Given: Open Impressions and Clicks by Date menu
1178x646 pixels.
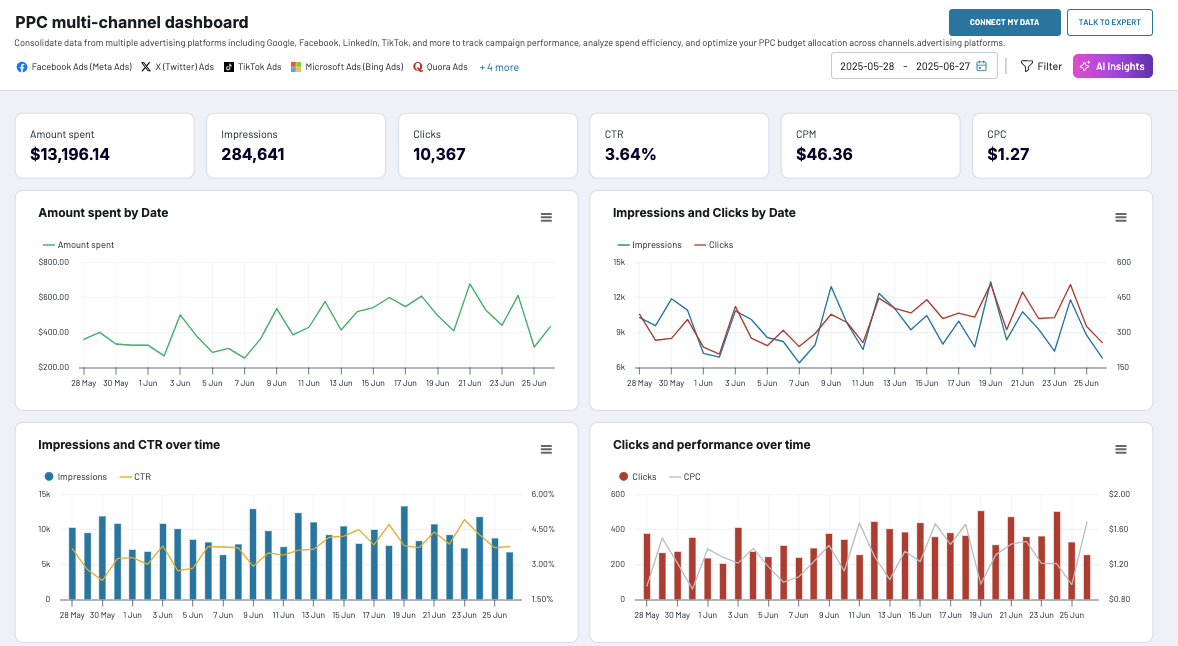Looking at the screenshot, I should (x=1121, y=218).
